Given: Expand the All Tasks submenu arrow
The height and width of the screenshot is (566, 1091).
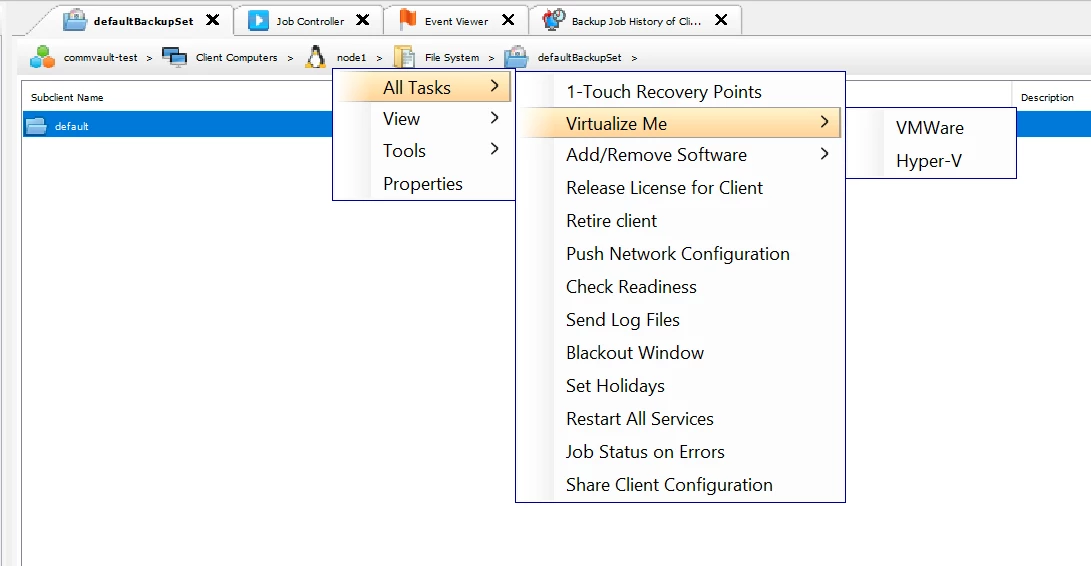Looking at the screenshot, I should (494, 86).
